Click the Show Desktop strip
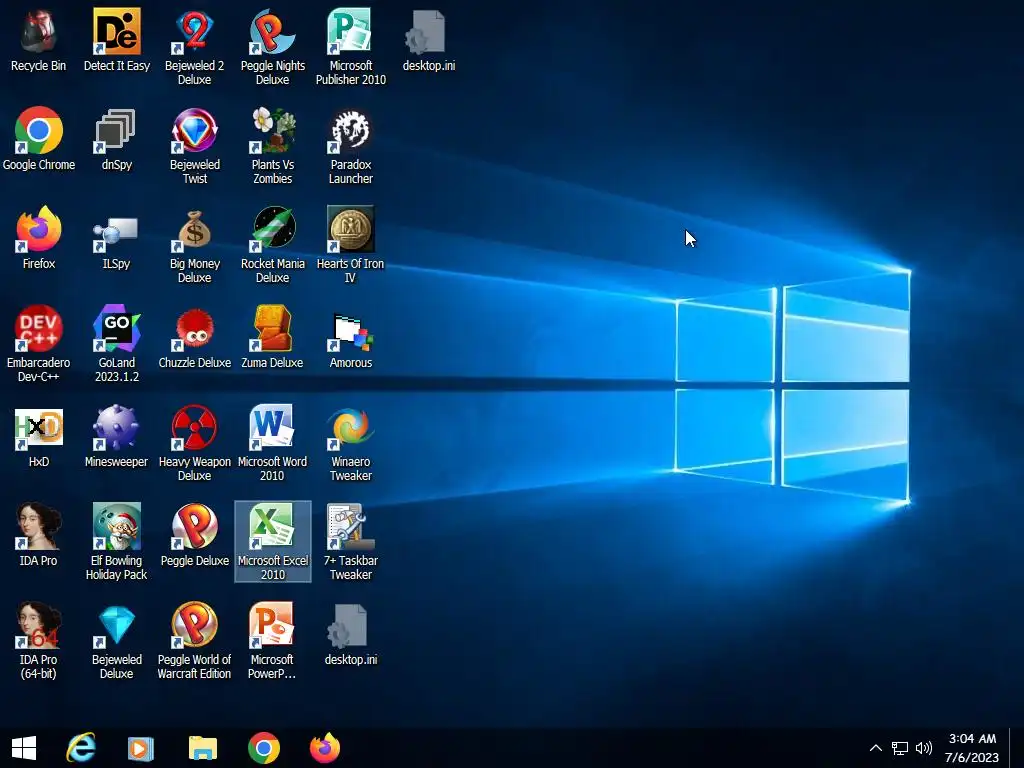Screen dimensions: 1024x768 pos(1017,748)
